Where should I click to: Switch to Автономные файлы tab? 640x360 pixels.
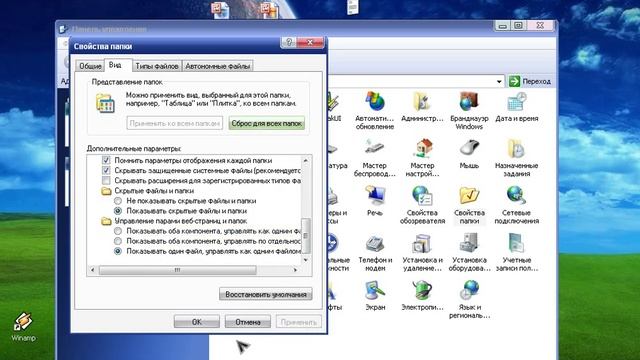pyautogui.click(x=218, y=66)
